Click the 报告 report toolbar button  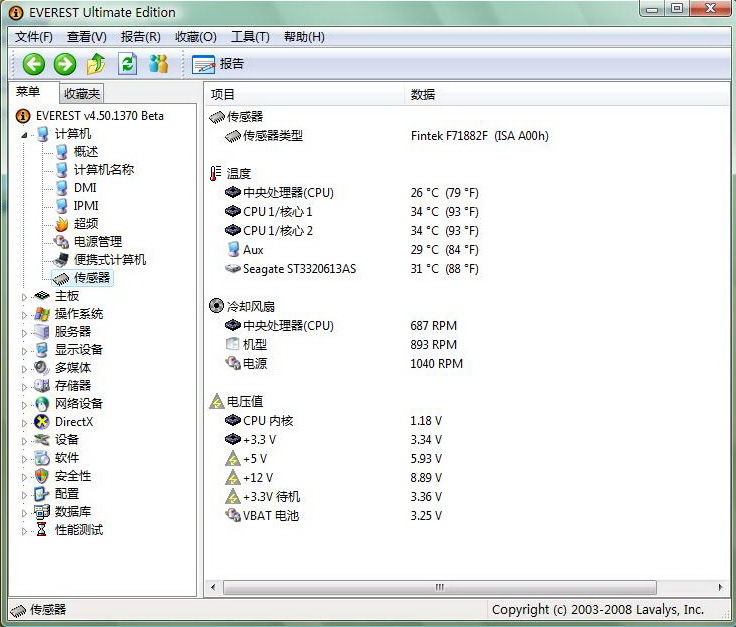coord(218,64)
